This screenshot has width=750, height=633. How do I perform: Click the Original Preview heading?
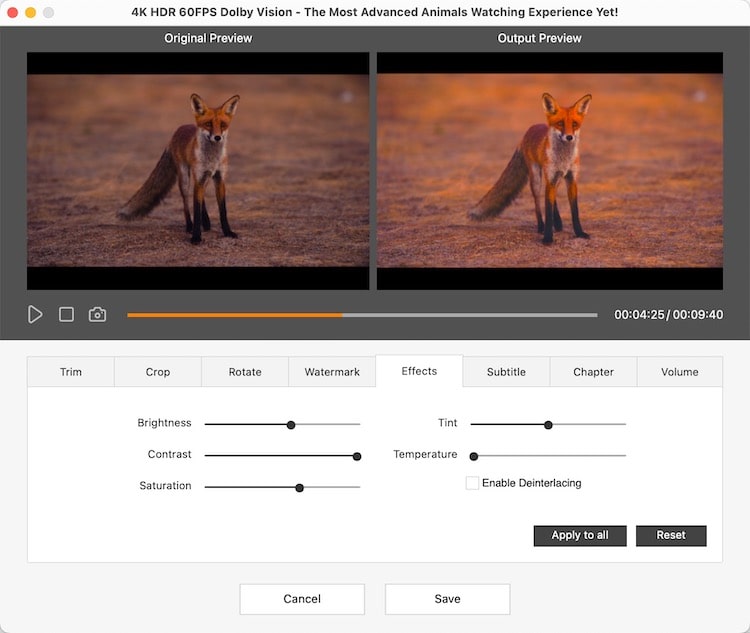(208, 38)
